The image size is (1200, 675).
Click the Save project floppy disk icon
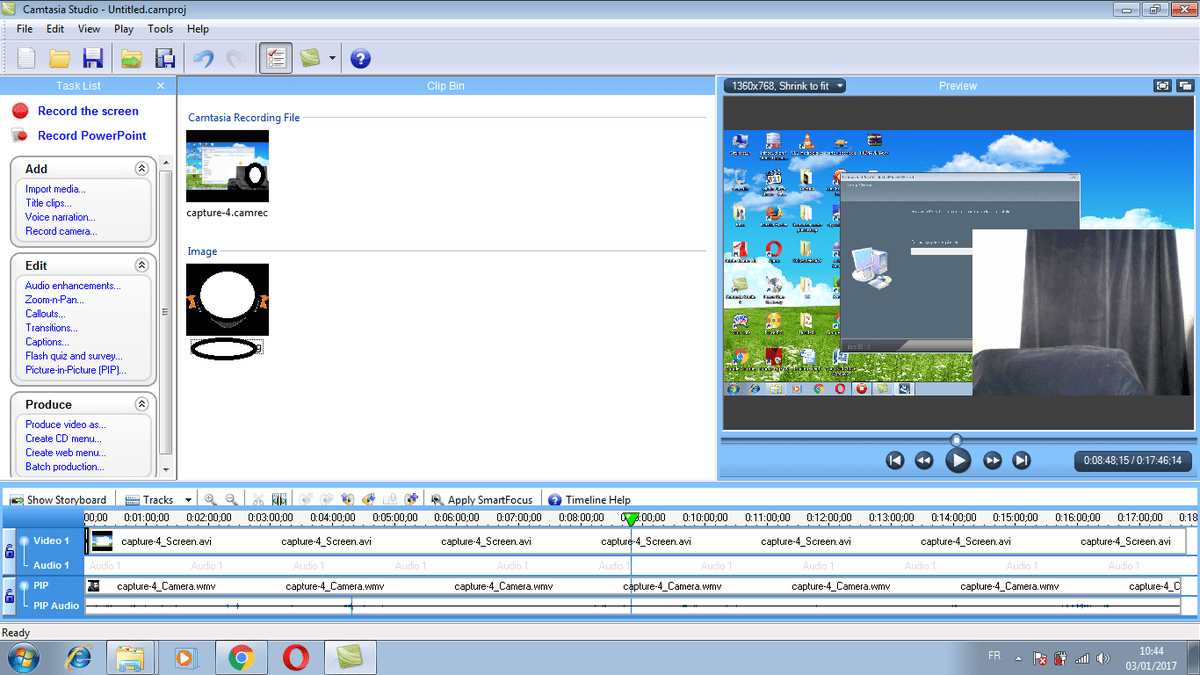[93, 58]
